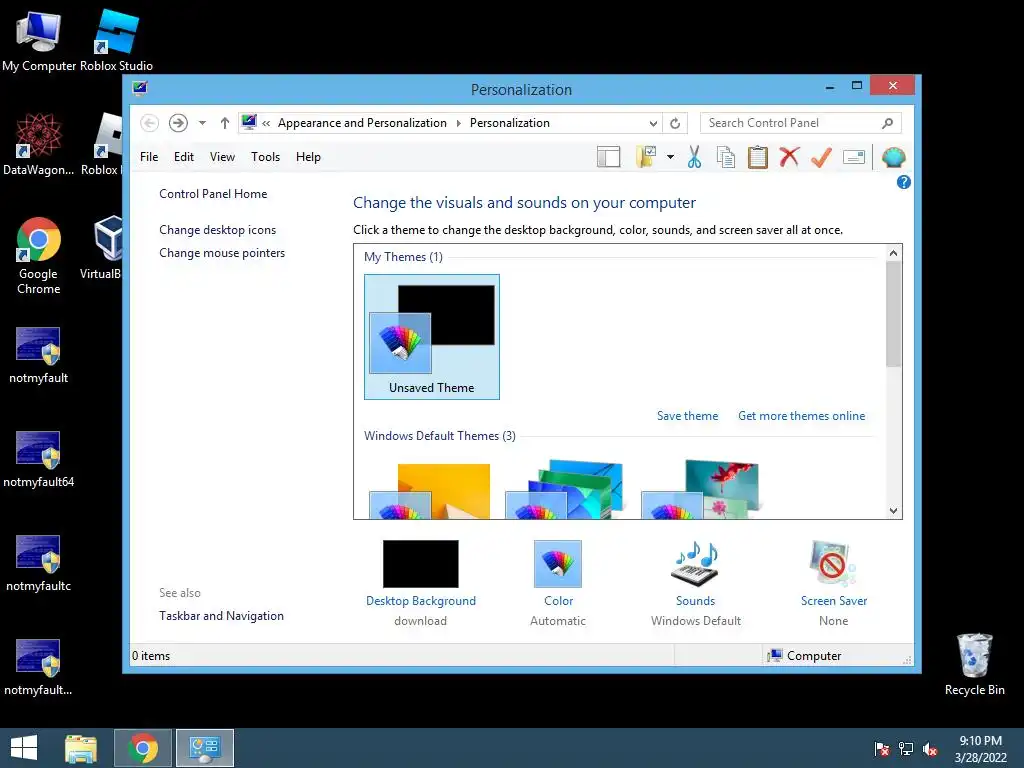Image resolution: width=1024 pixels, height=768 pixels.
Task: Click the network tray icon
Action: pos(906,748)
